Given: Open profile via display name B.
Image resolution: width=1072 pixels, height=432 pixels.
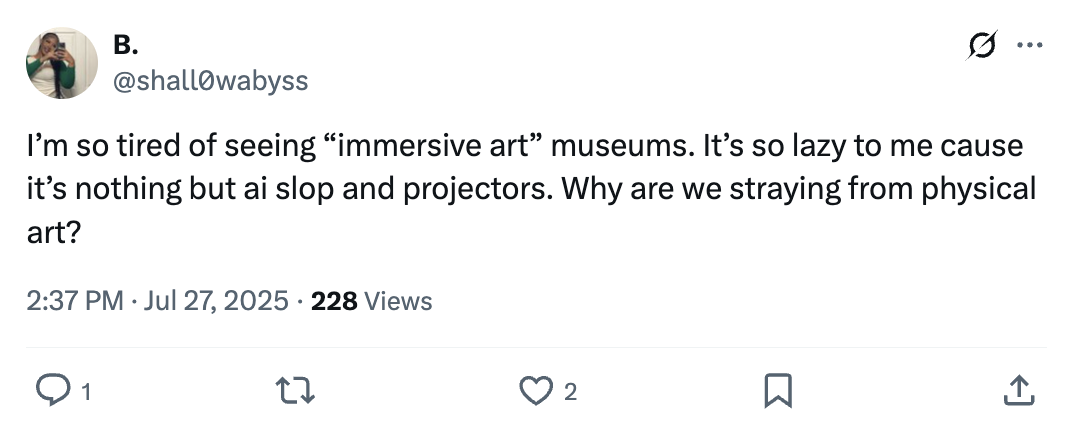Looking at the screenshot, I should [x=126, y=46].
